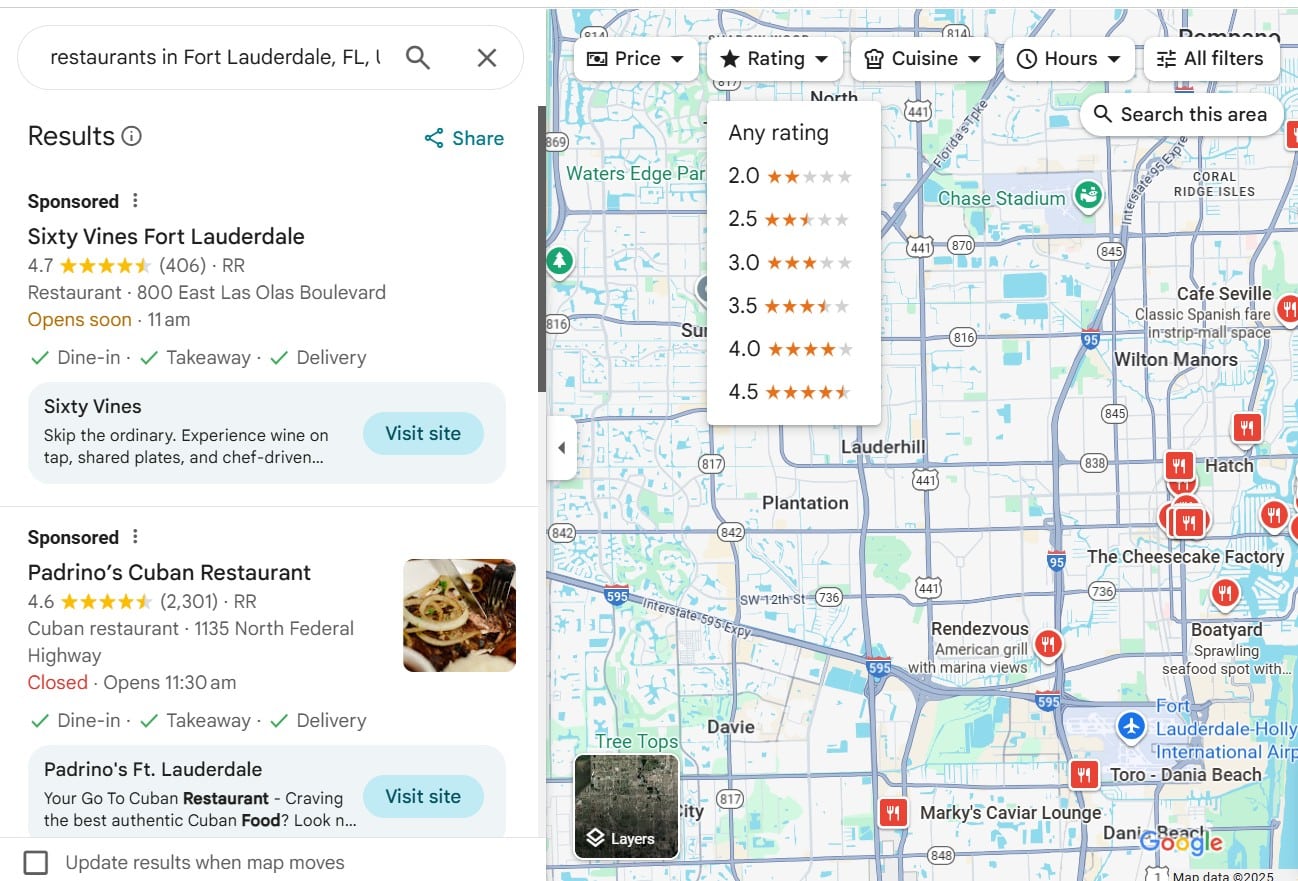Click the Lauderhill city label

point(883,446)
